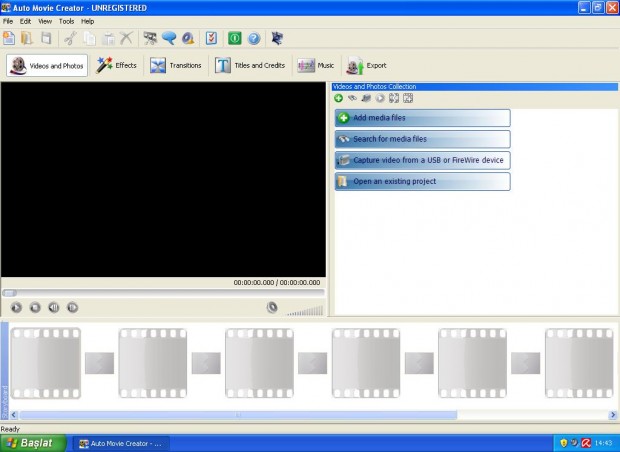620x452 pixels.
Task: Click the yellow security shield tray icon
Action: (x=564, y=443)
